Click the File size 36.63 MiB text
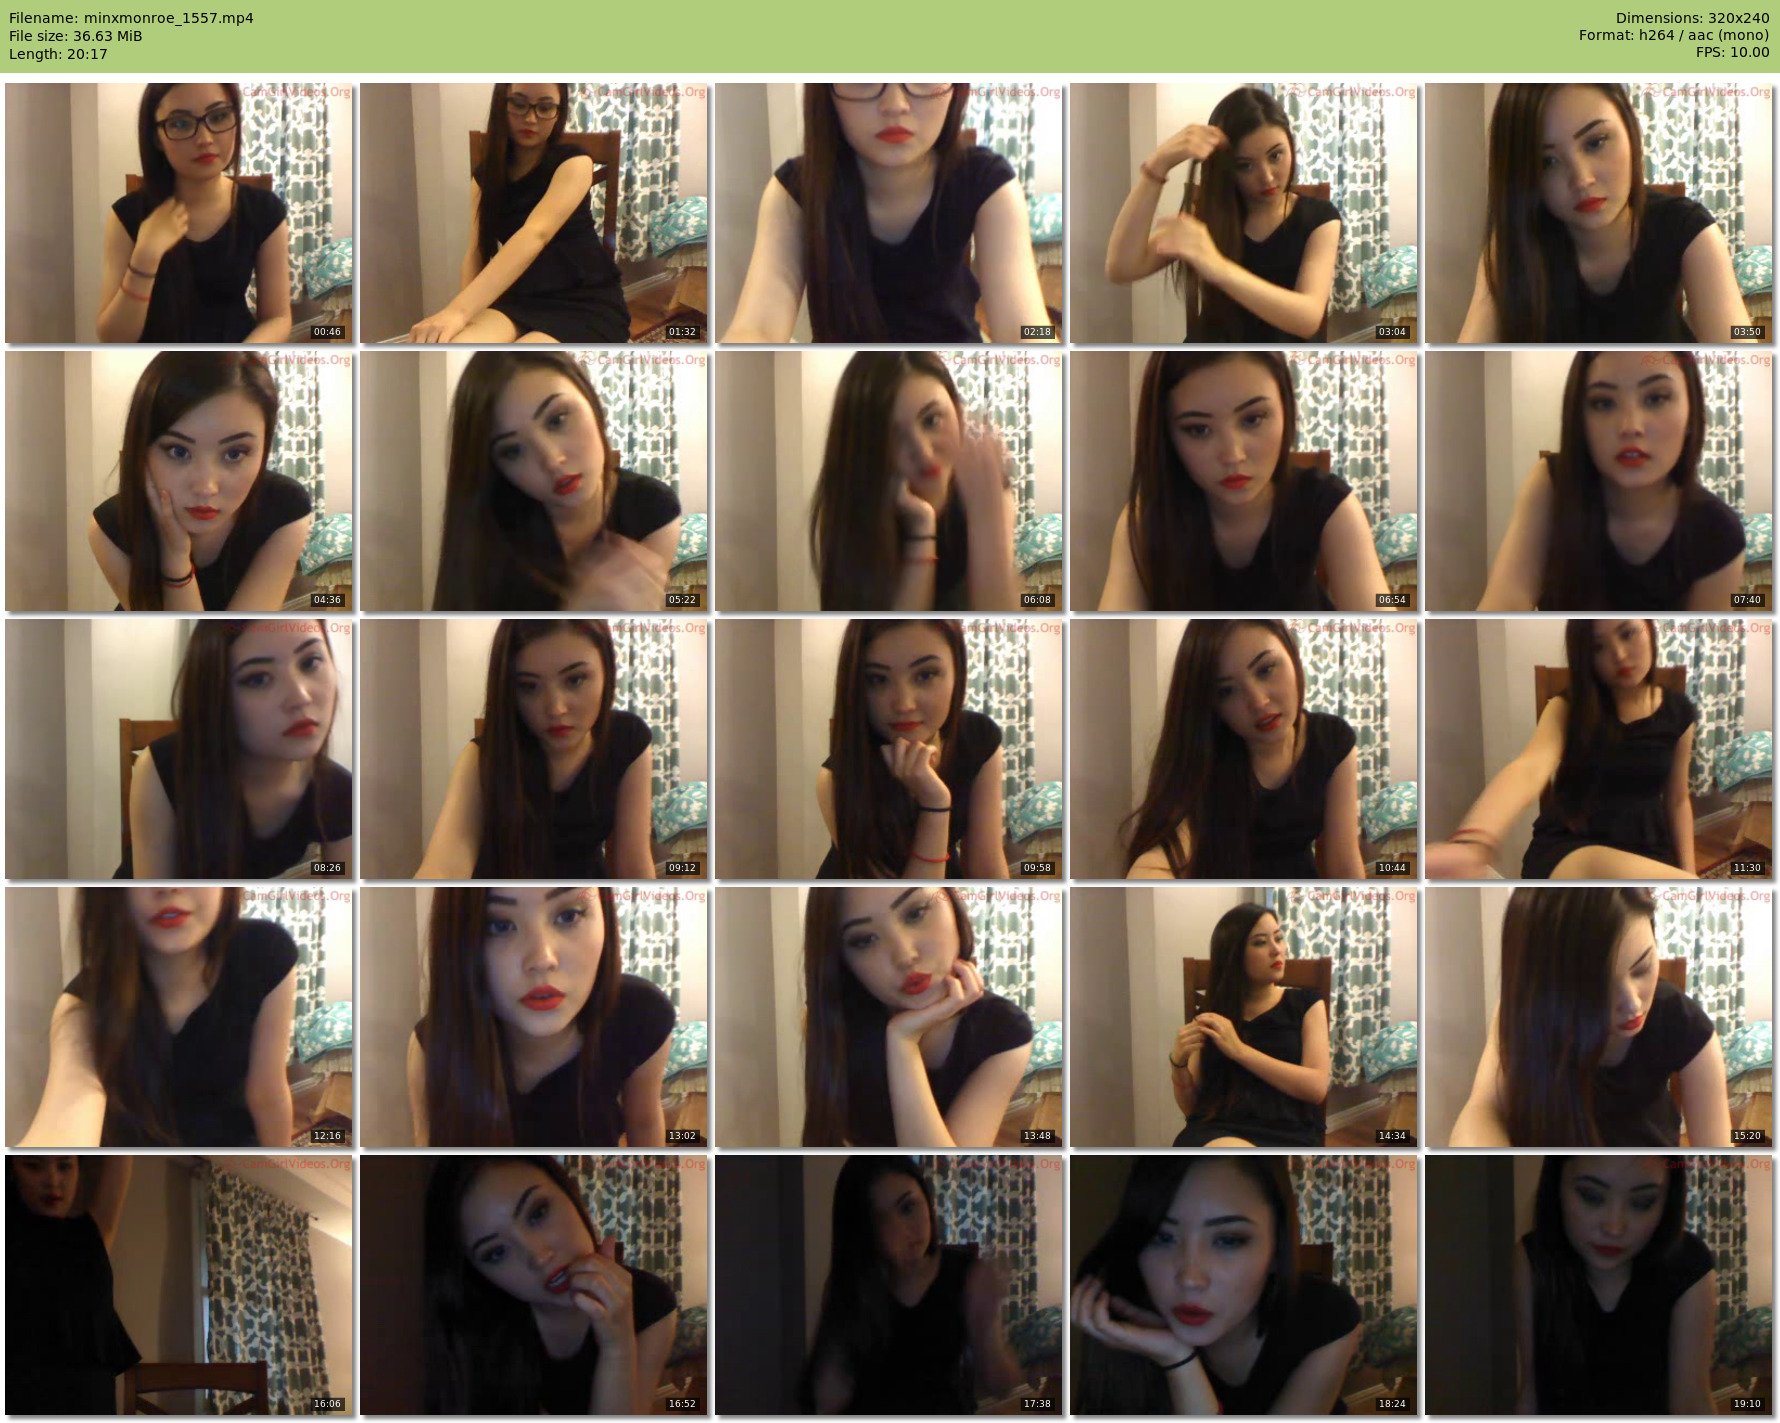 click(76, 36)
